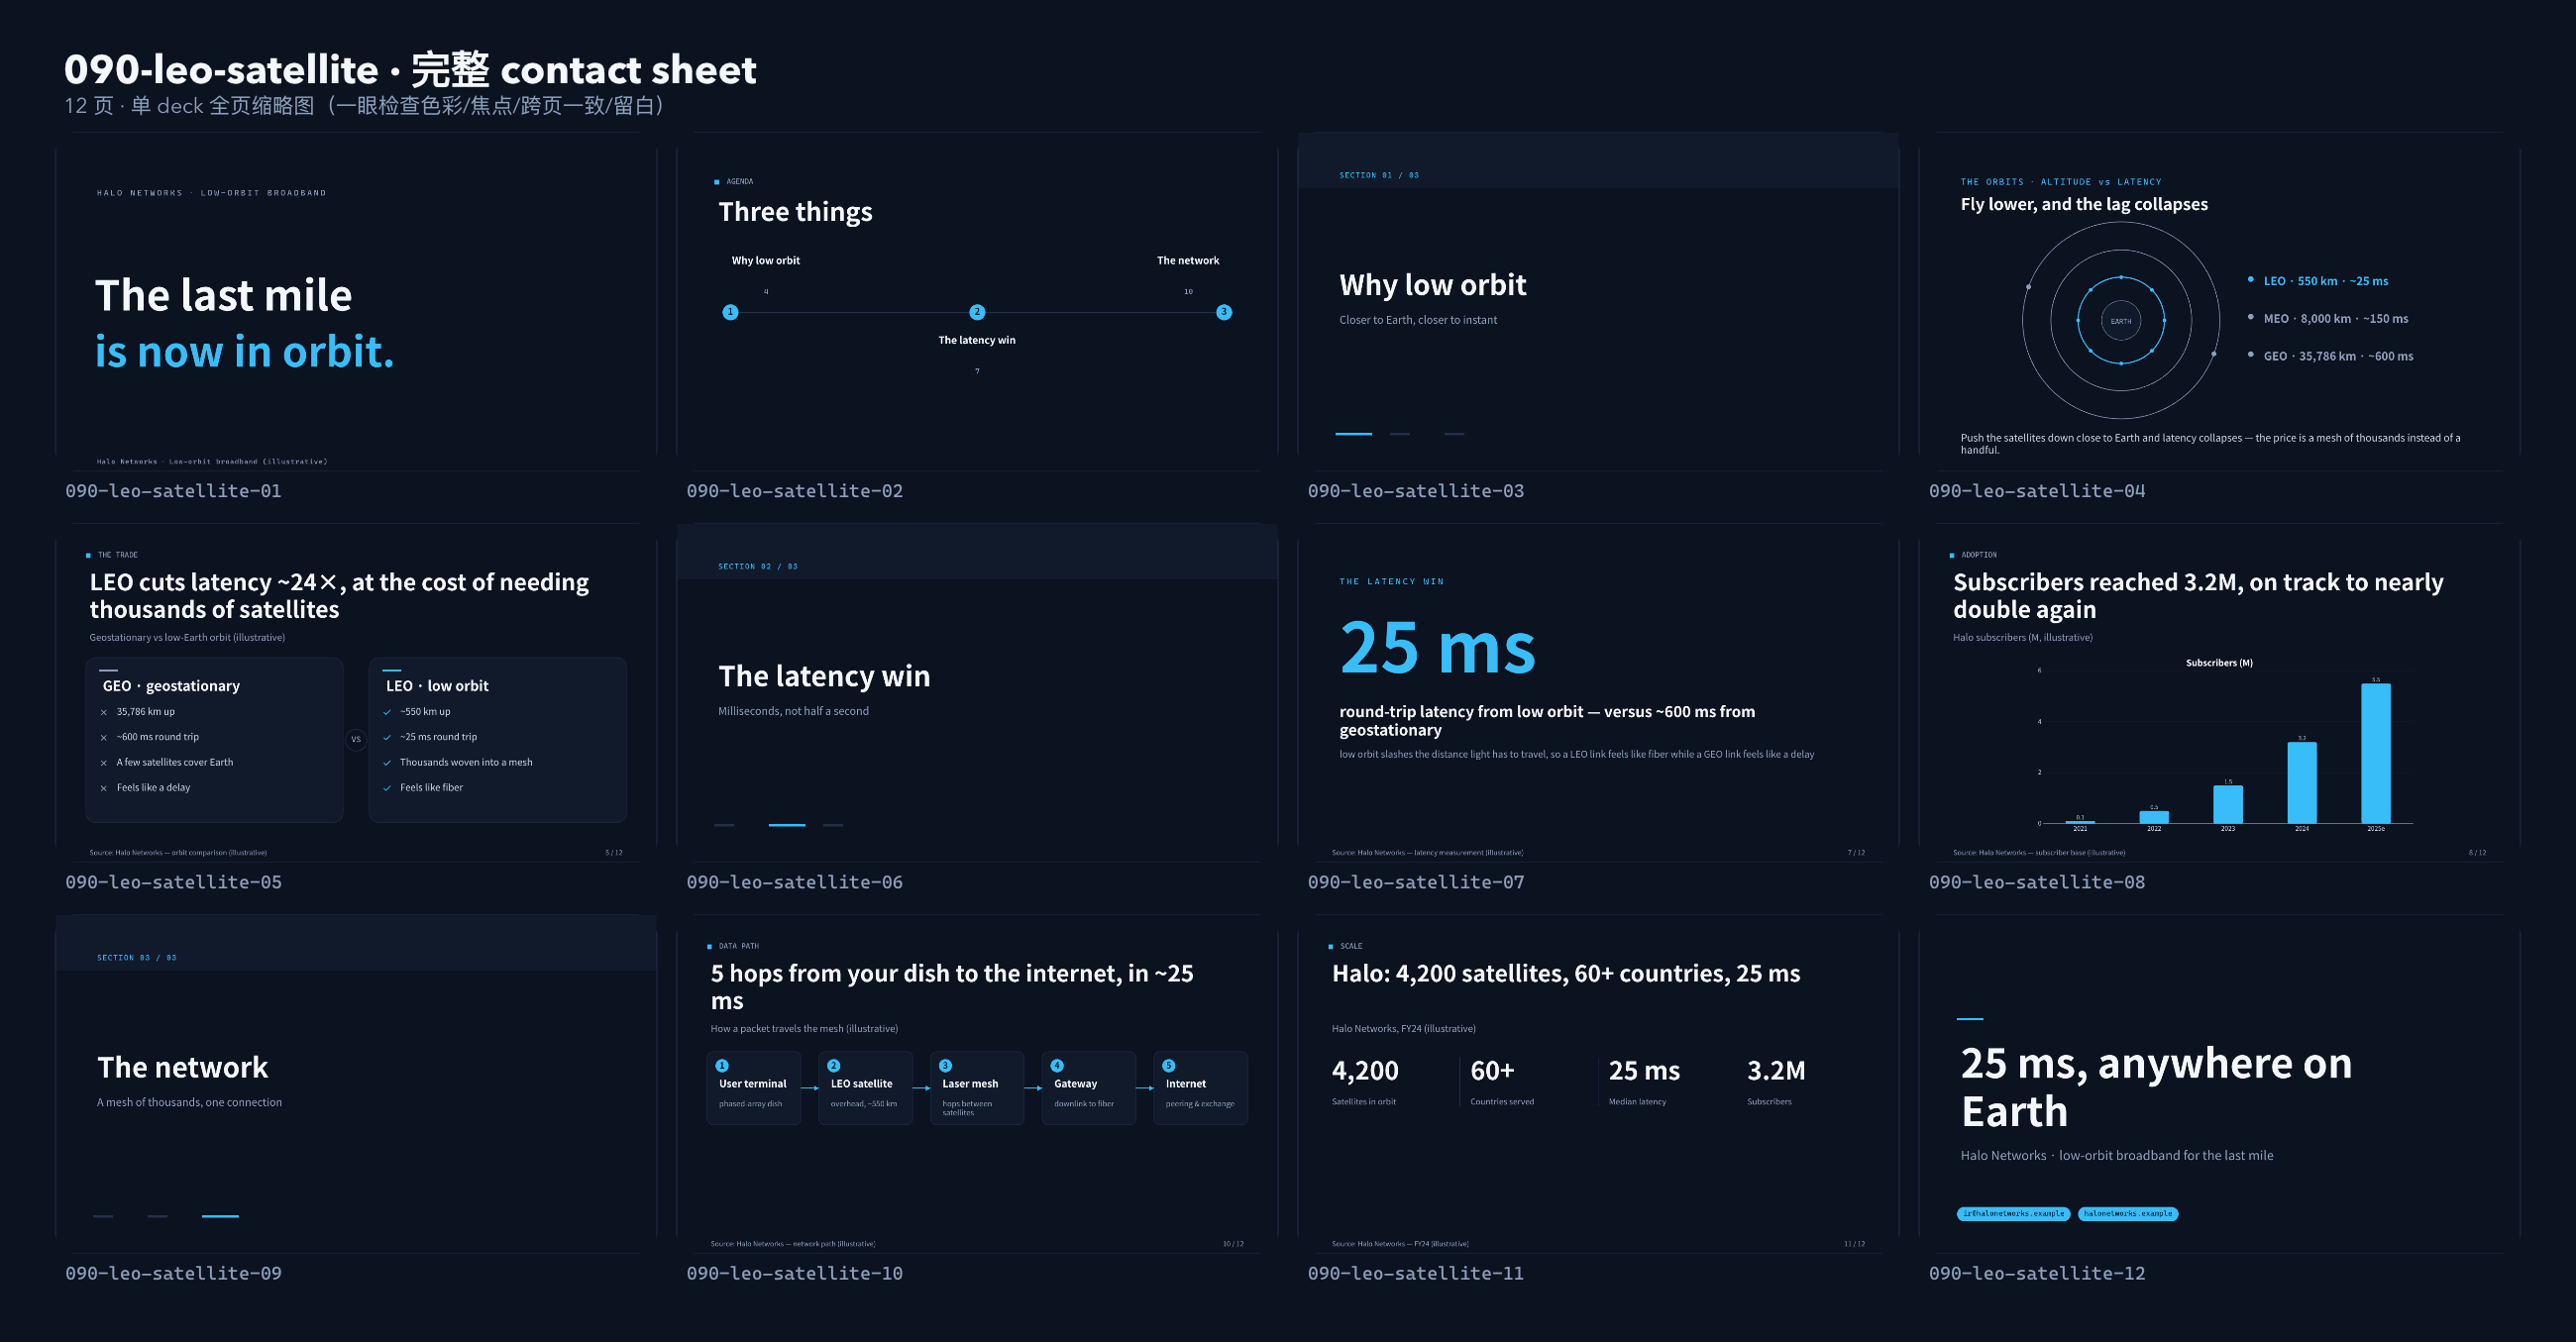The height and width of the screenshot is (1342, 2576).
Task: Click the bullet dot beside the GEO legend entry
Action: coord(2250,355)
